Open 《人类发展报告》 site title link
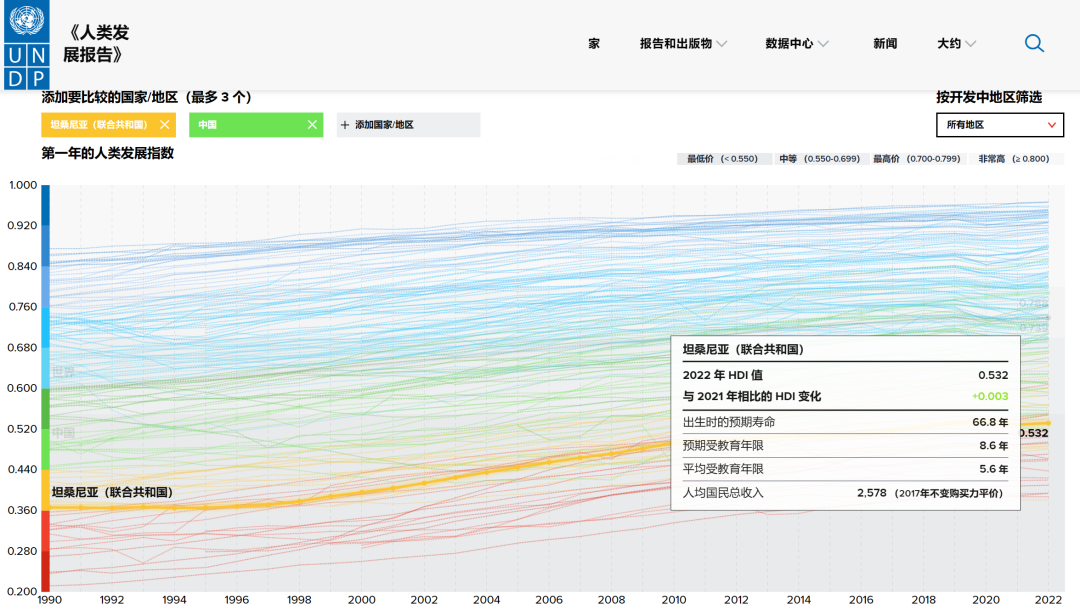Viewport: 1080px width, 616px height. click(x=96, y=43)
